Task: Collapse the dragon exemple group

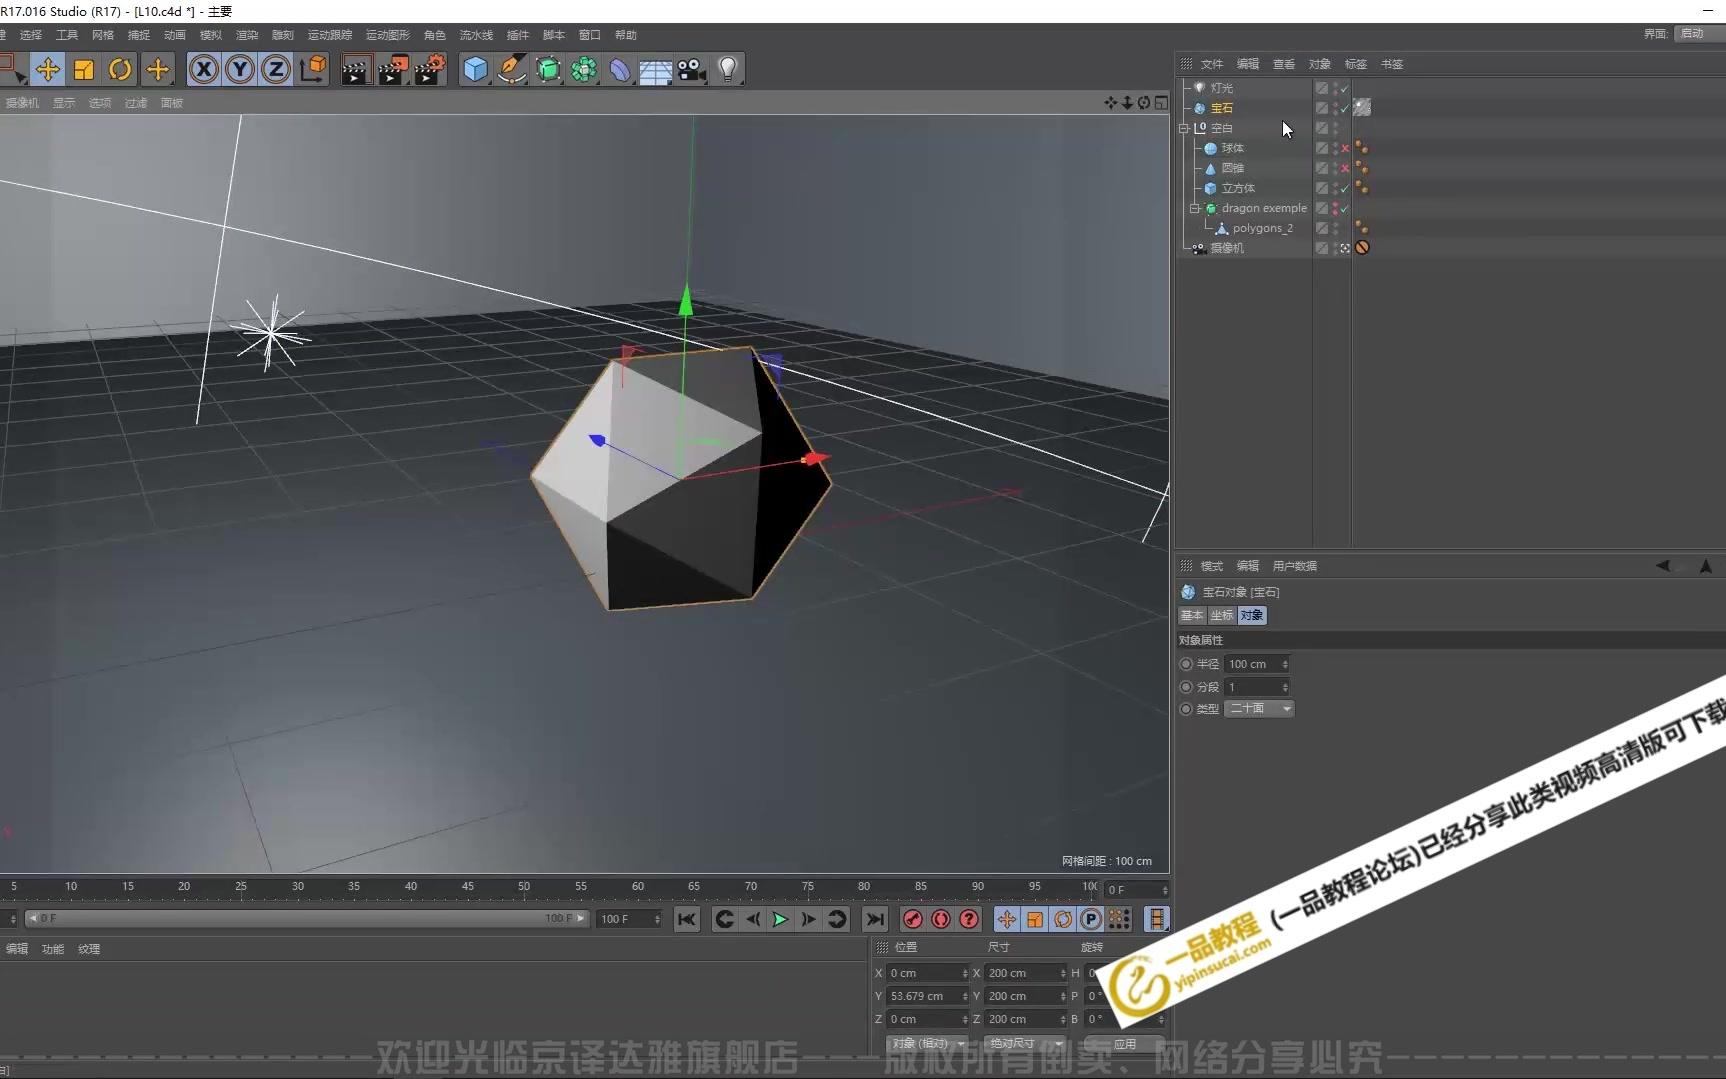Action: (x=1195, y=208)
